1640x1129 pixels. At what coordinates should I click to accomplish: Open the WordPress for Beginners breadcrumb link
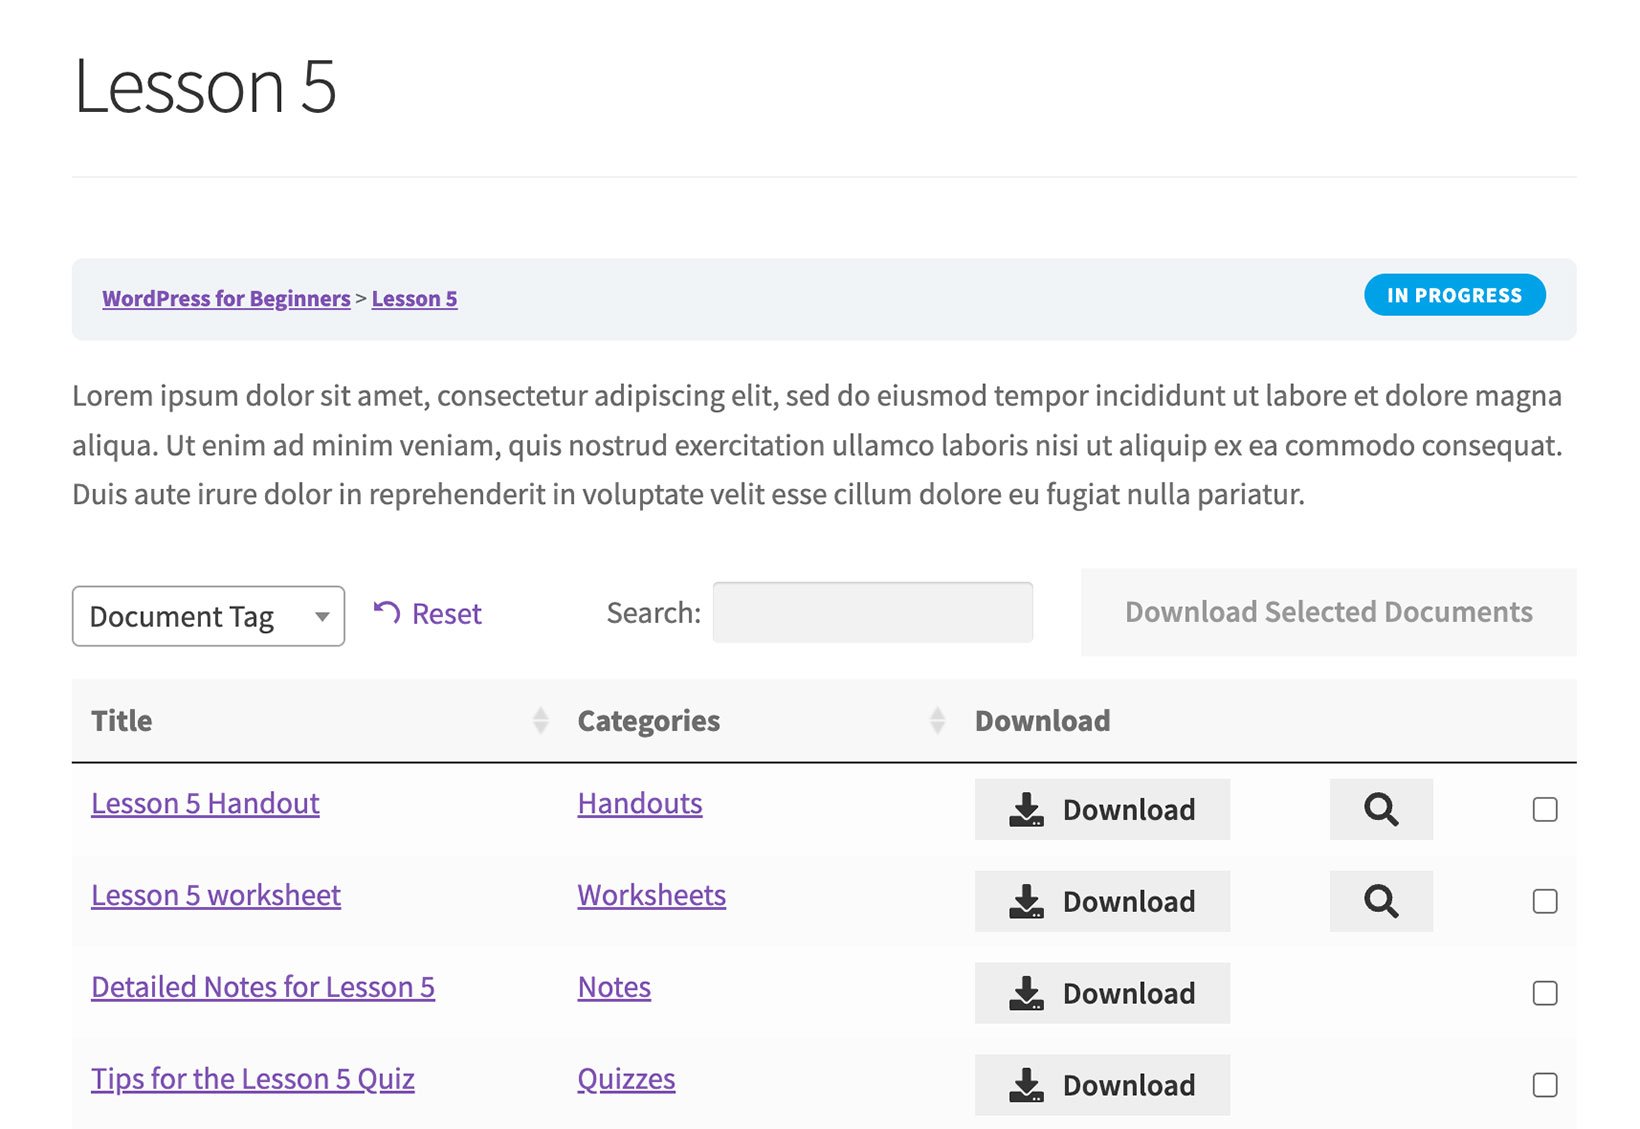[226, 297]
